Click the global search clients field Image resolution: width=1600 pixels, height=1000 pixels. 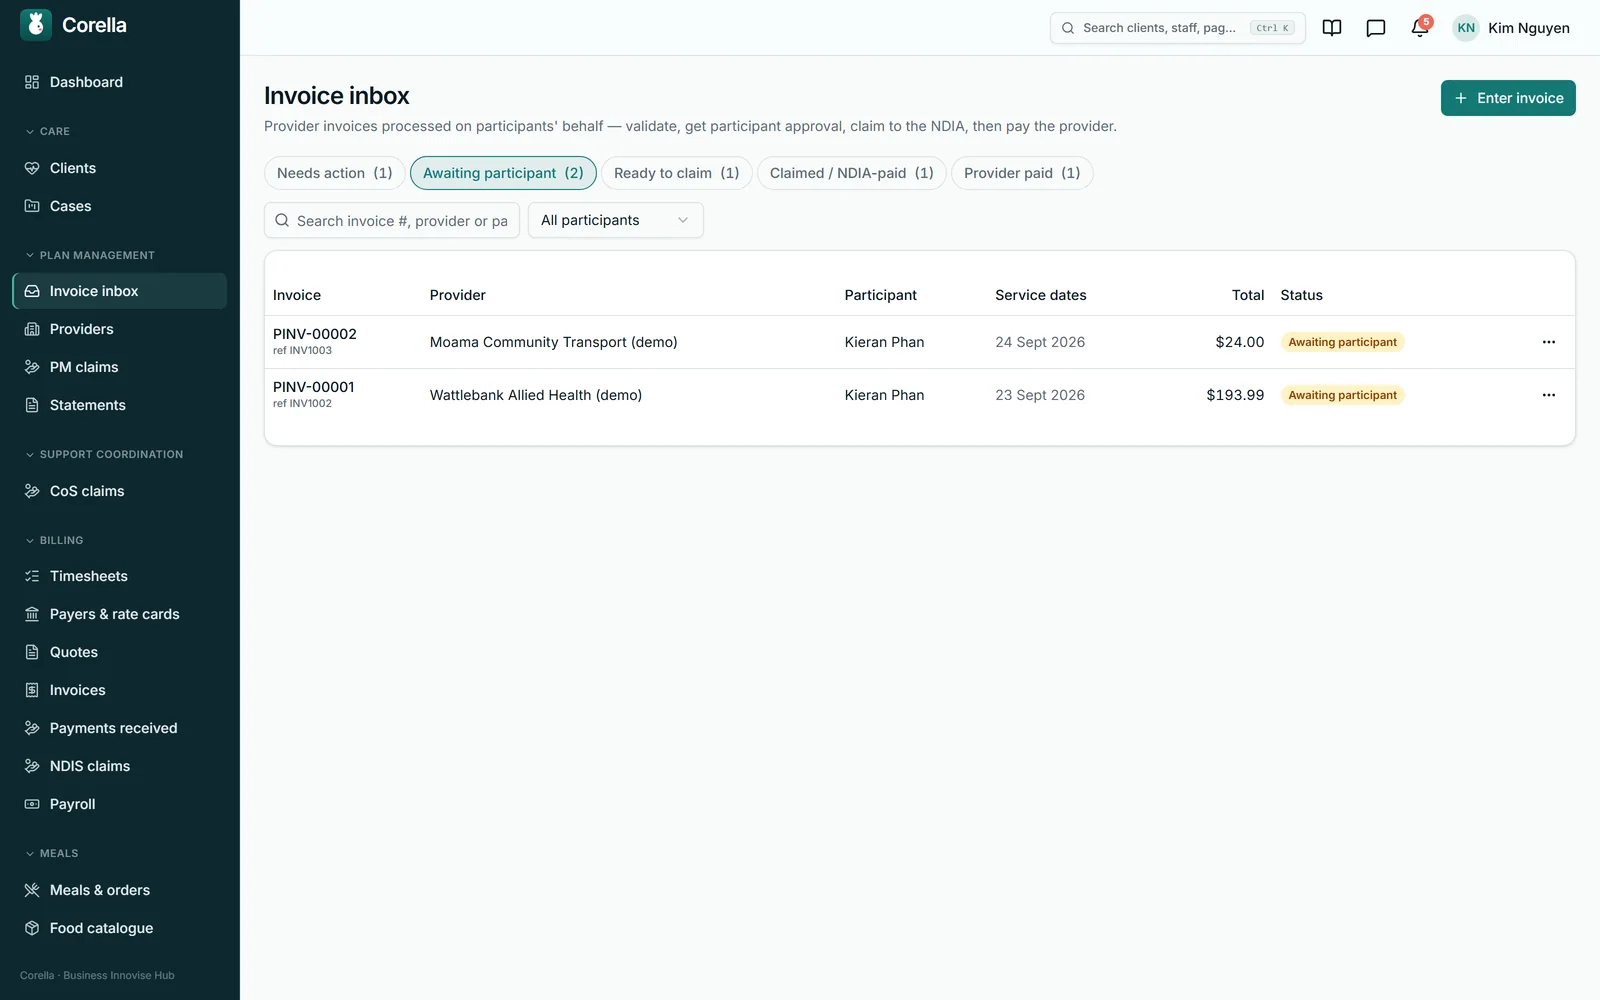pos(1178,28)
